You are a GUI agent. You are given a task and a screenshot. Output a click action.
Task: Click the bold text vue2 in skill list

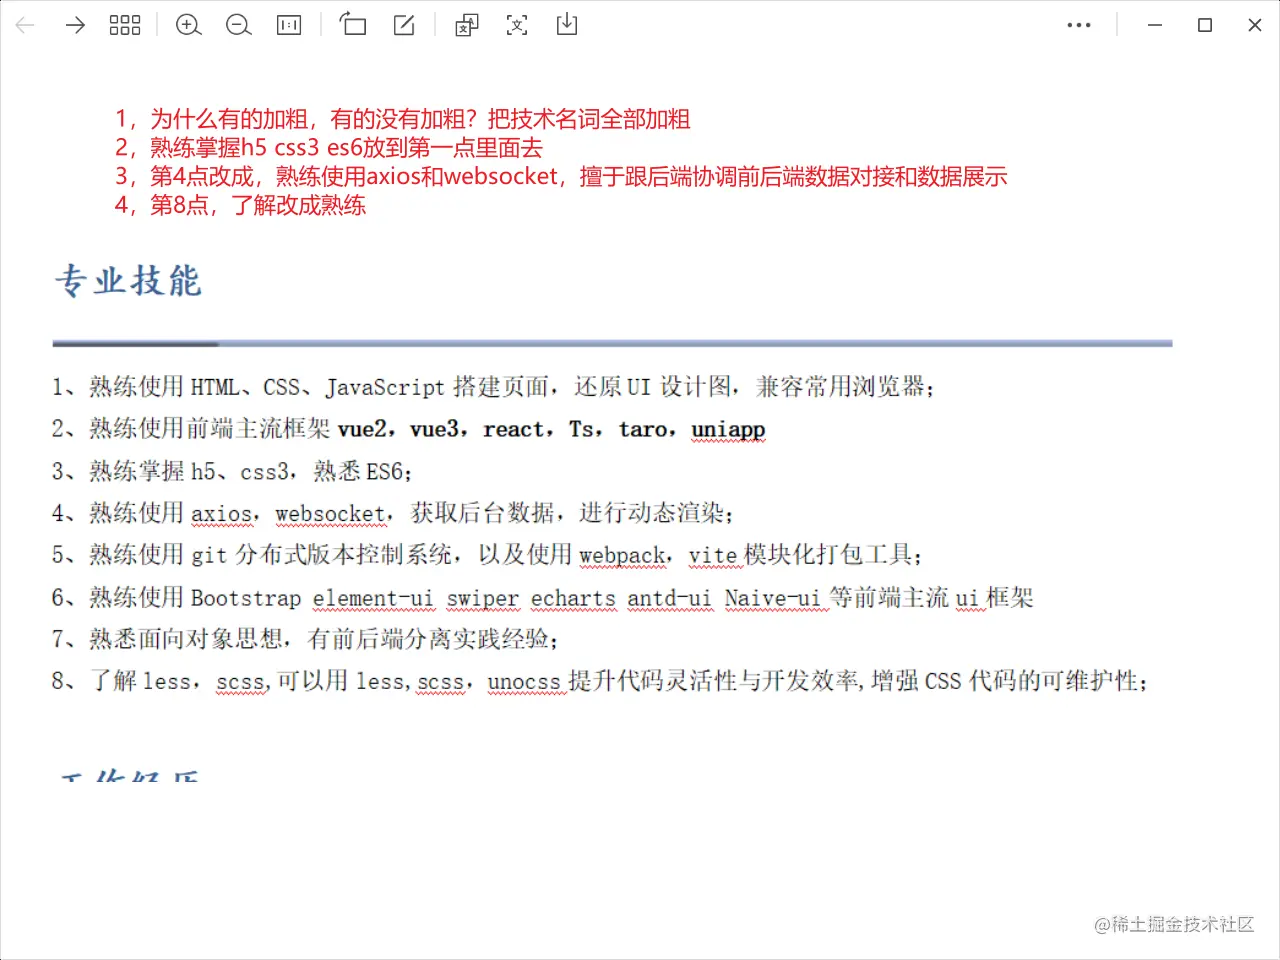(x=363, y=429)
